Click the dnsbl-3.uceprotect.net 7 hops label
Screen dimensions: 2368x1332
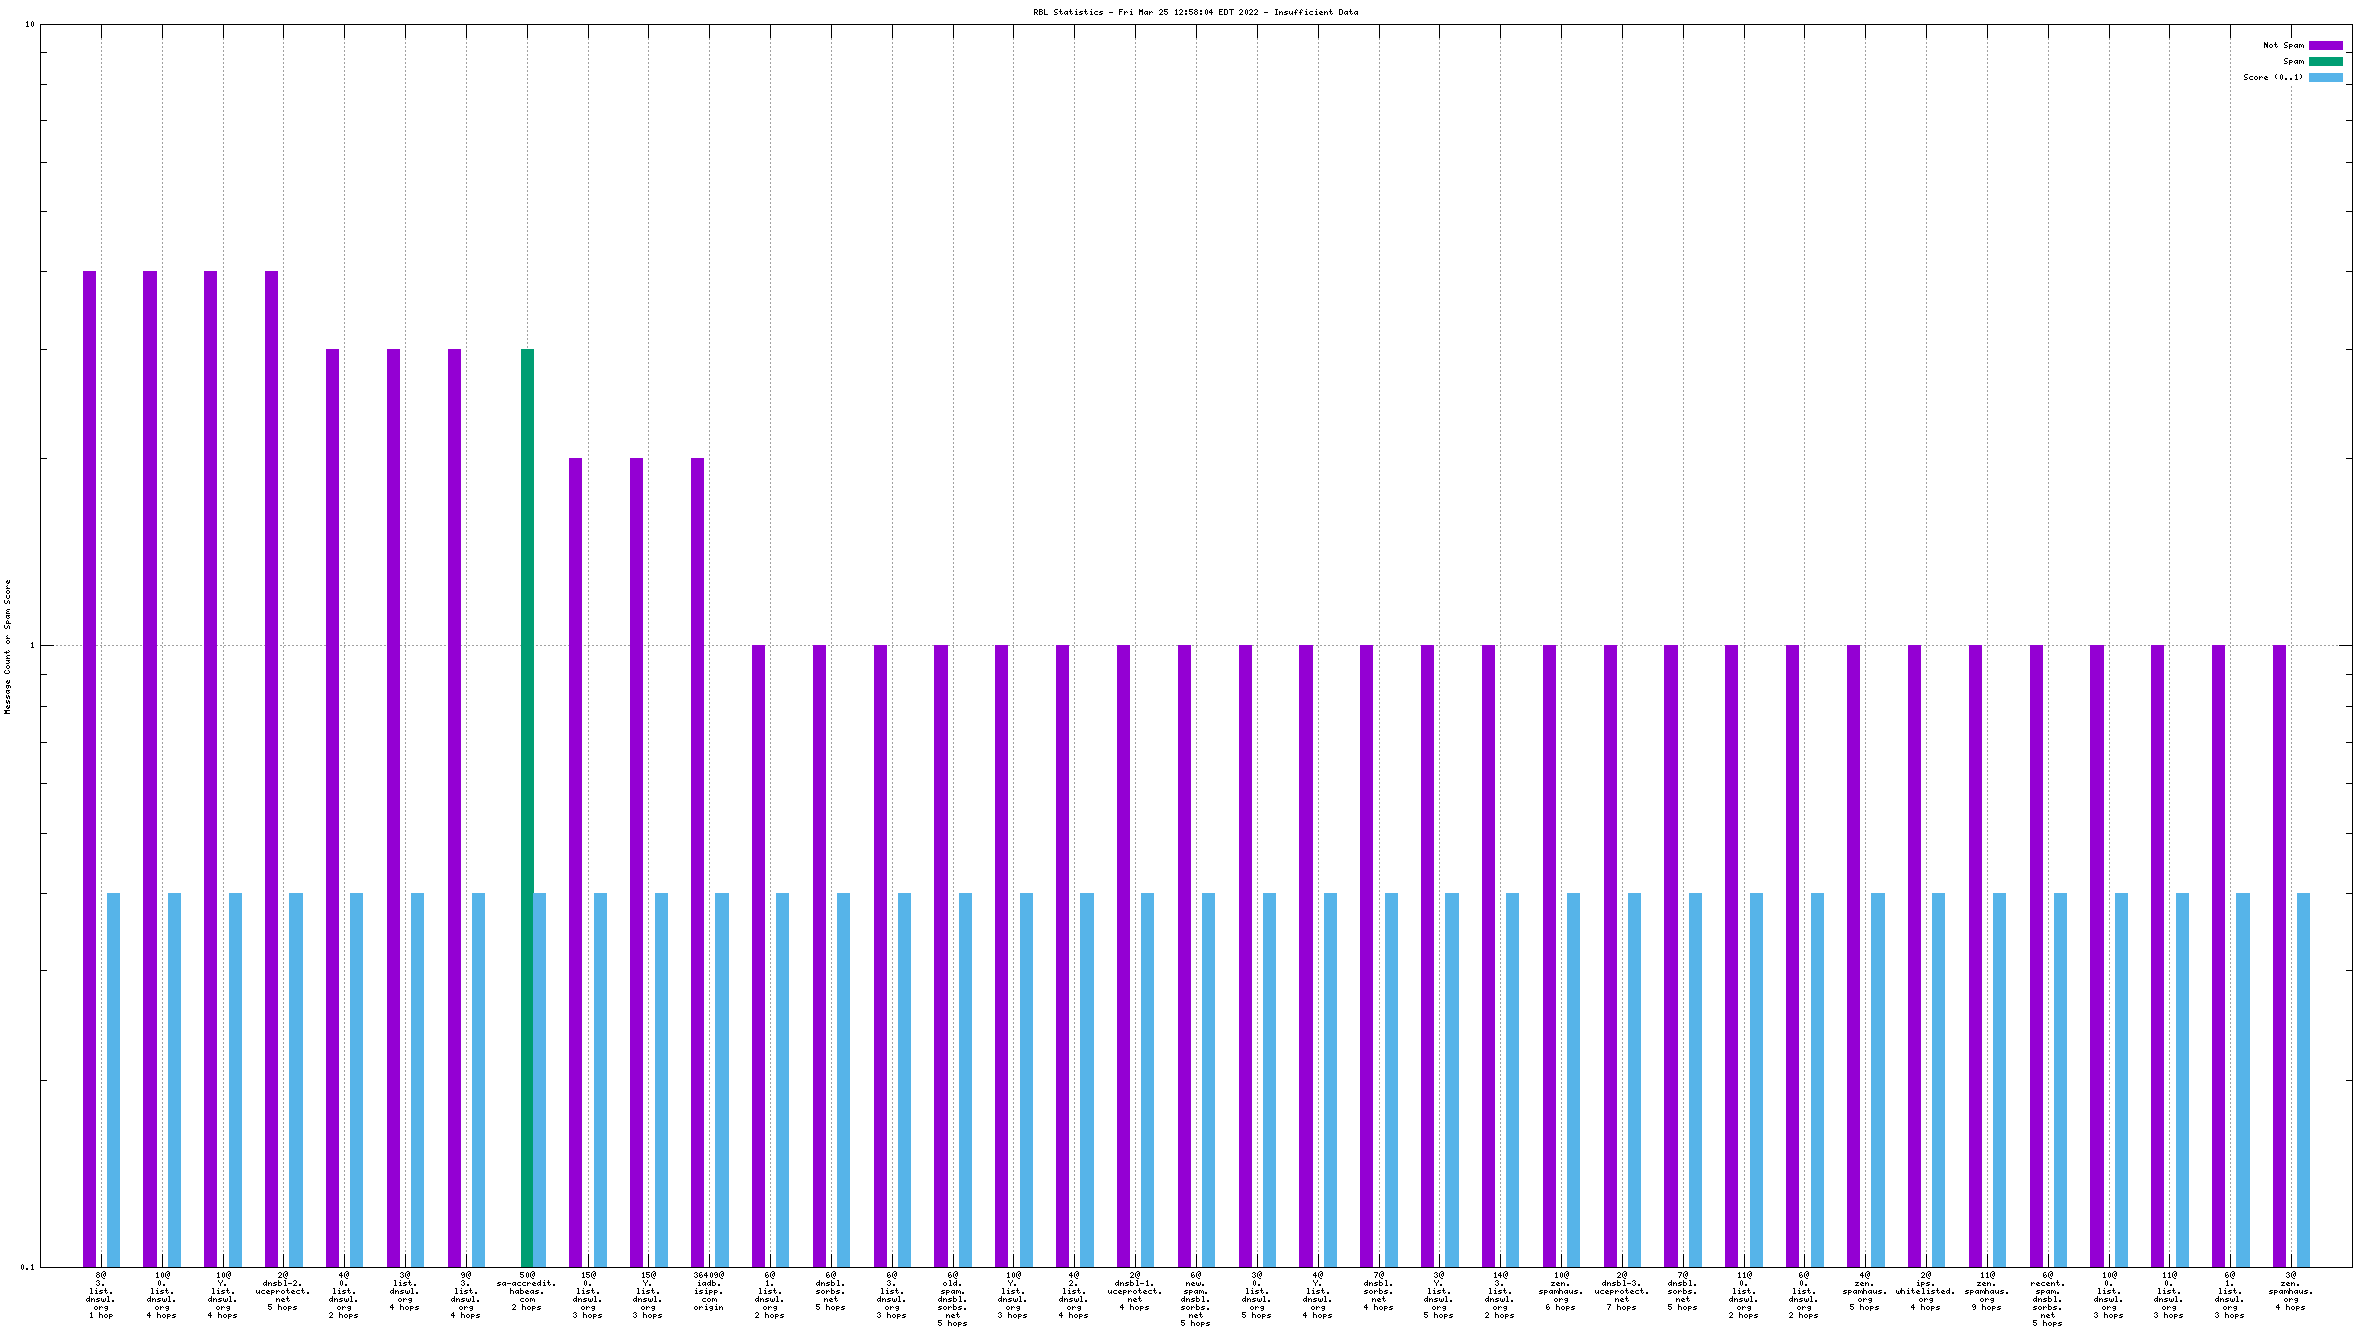click(1621, 1291)
